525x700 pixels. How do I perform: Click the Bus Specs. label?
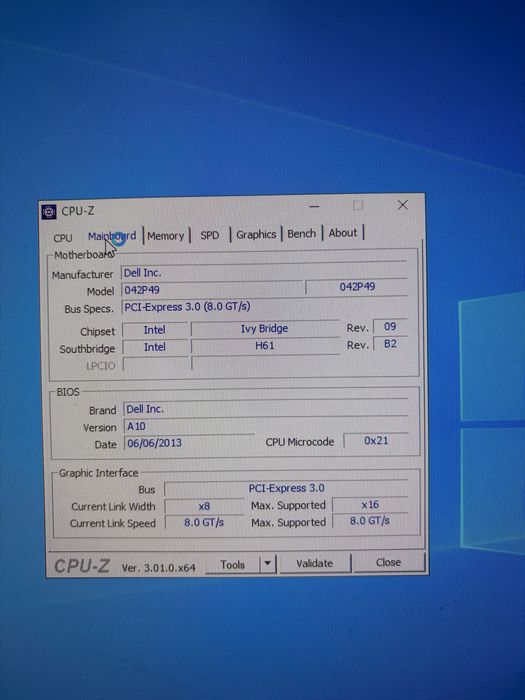coord(89,309)
